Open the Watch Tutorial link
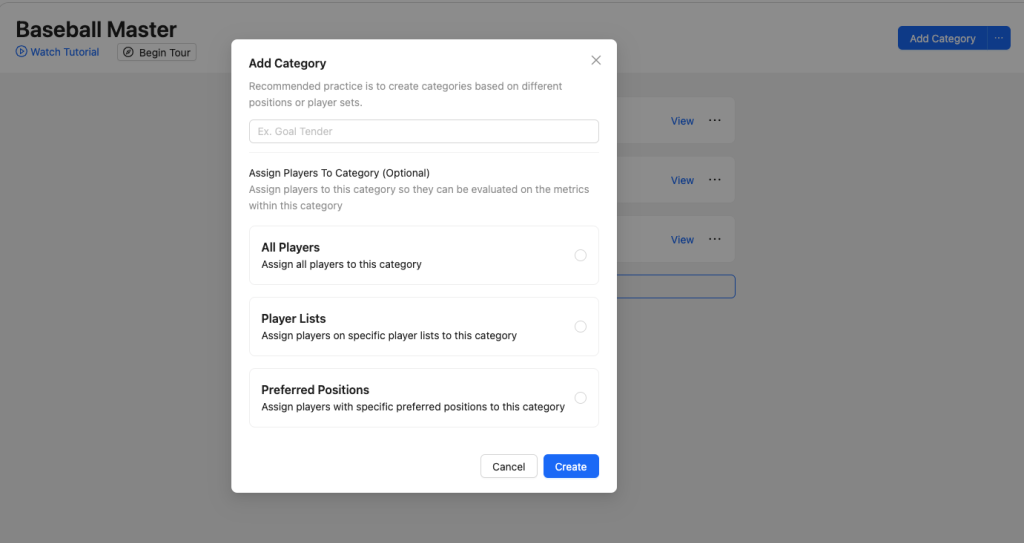Image resolution: width=1024 pixels, height=543 pixels. (x=65, y=52)
